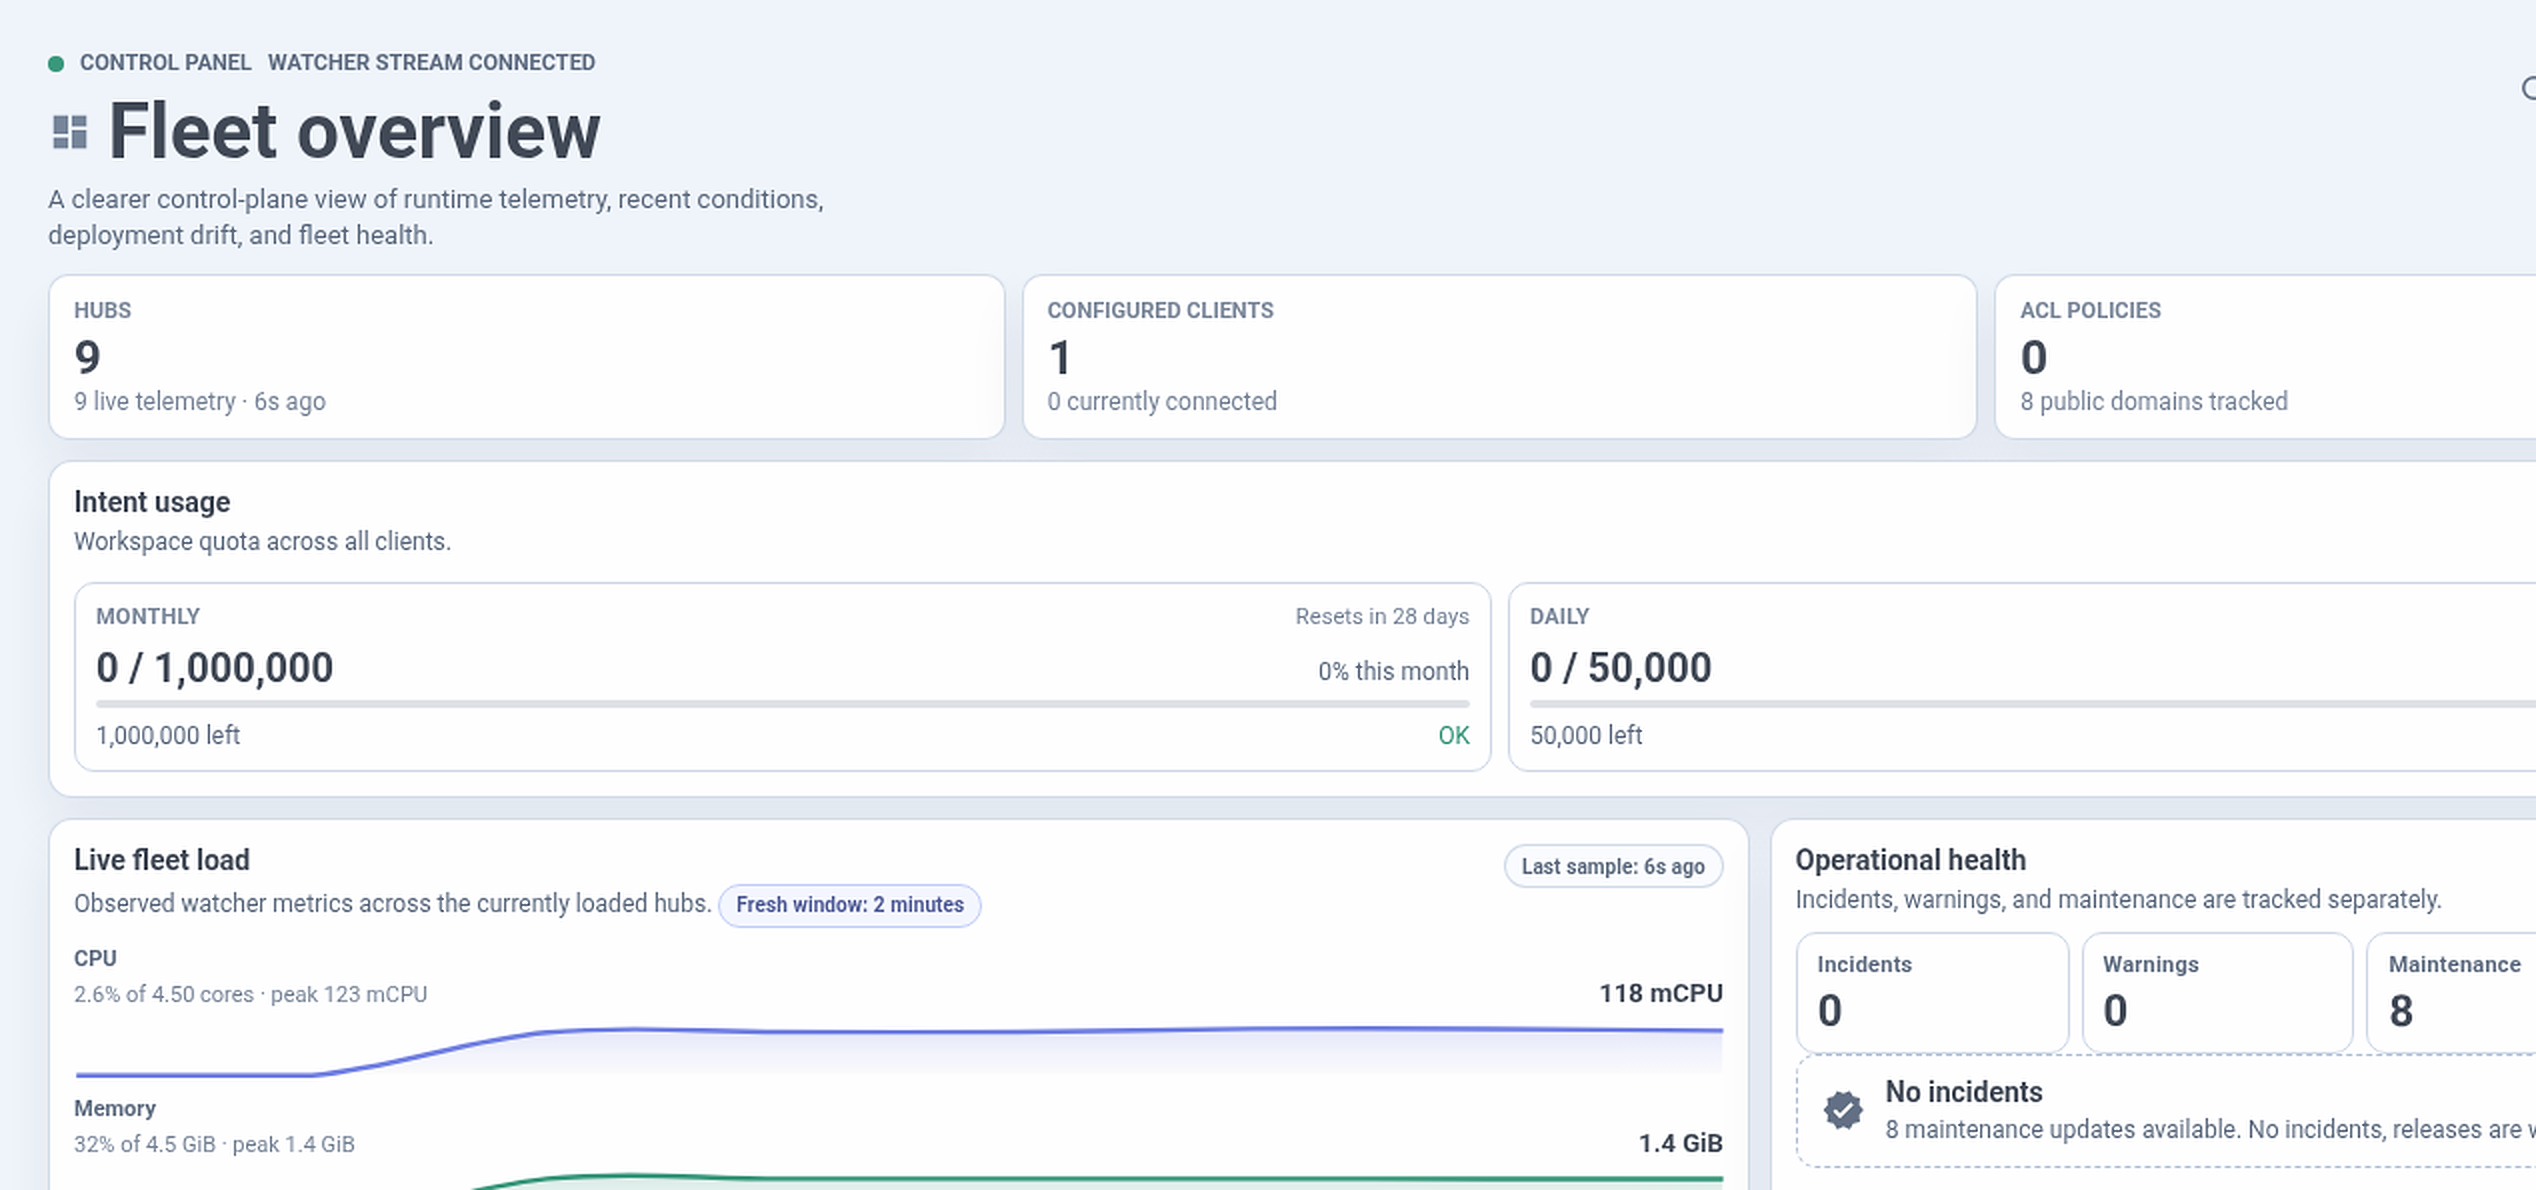
Task: Click the 'Fresh window: 2 minutes' pill
Action: coord(850,905)
